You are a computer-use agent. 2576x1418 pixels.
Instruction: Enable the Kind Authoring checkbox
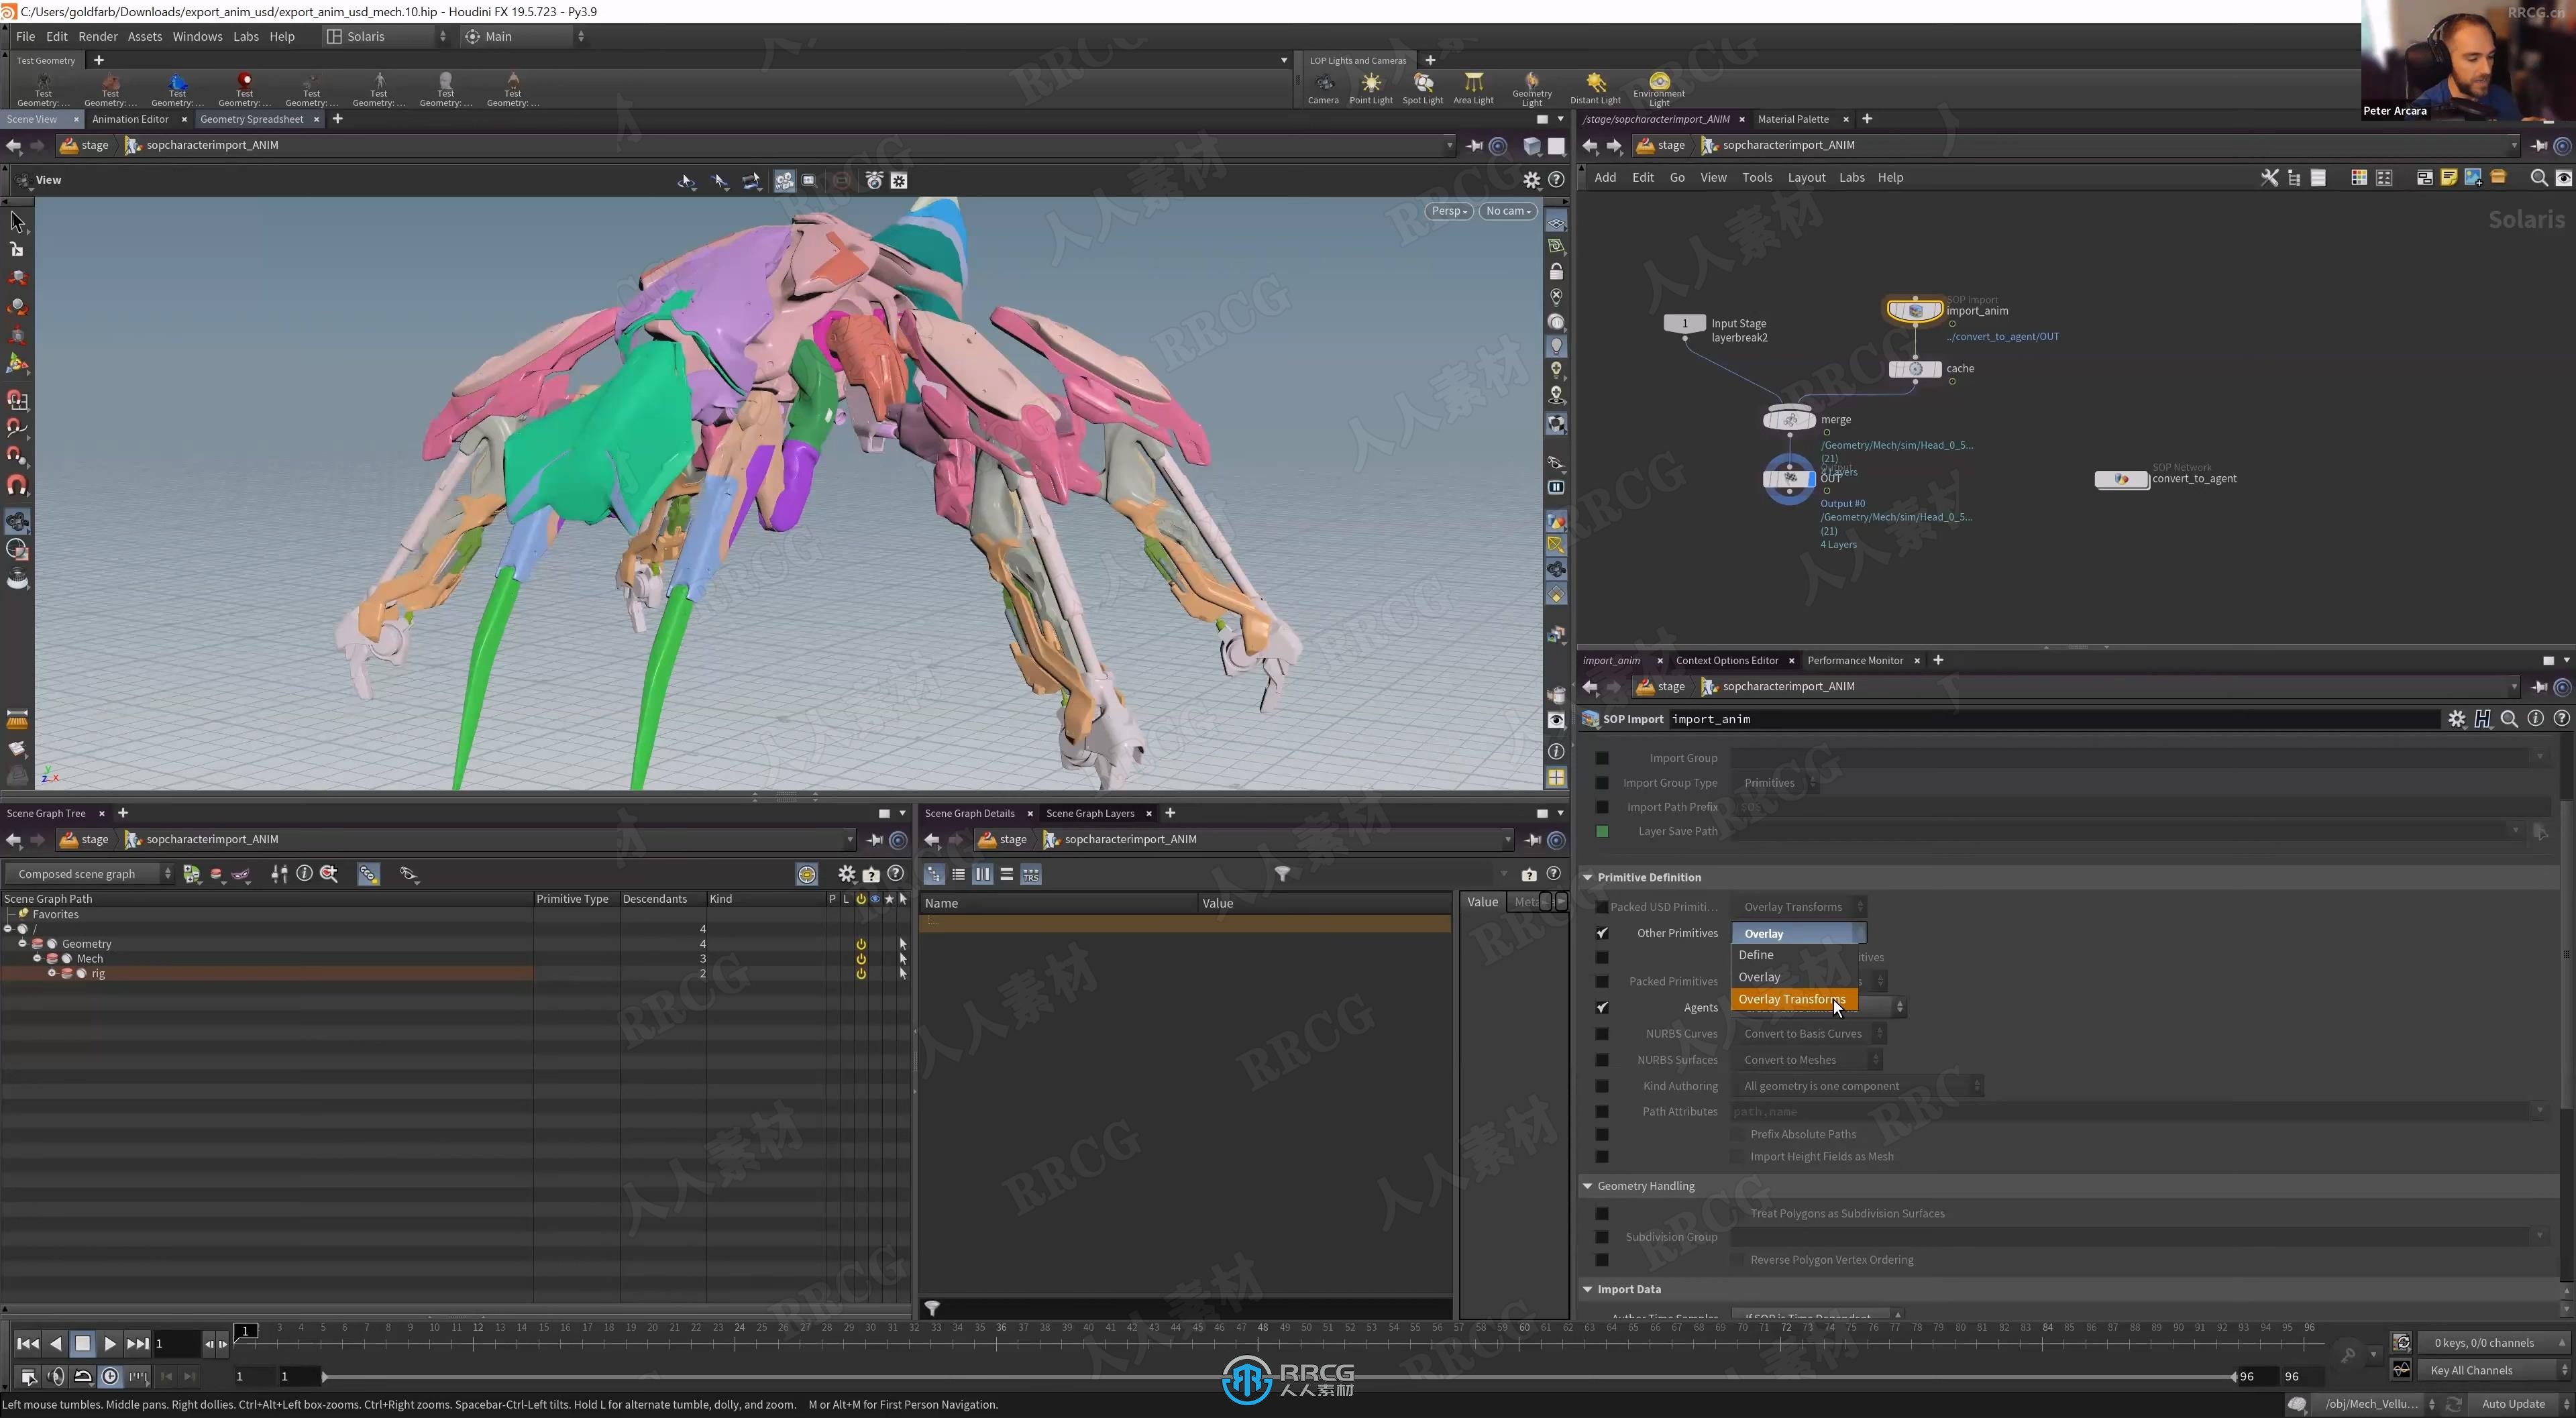coord(1602,1086)
